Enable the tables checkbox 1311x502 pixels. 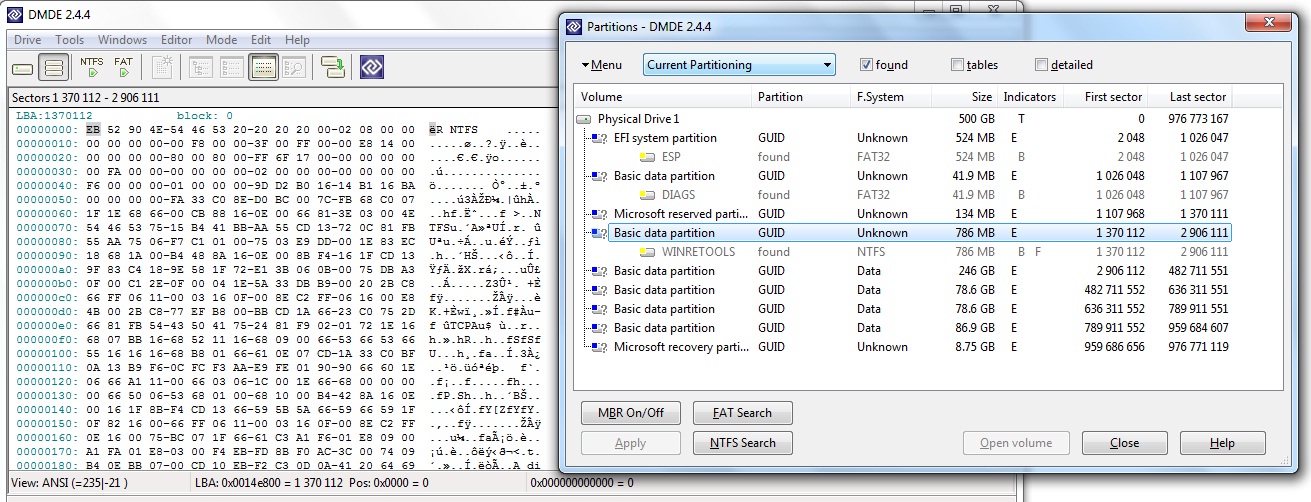click(958, 65)
